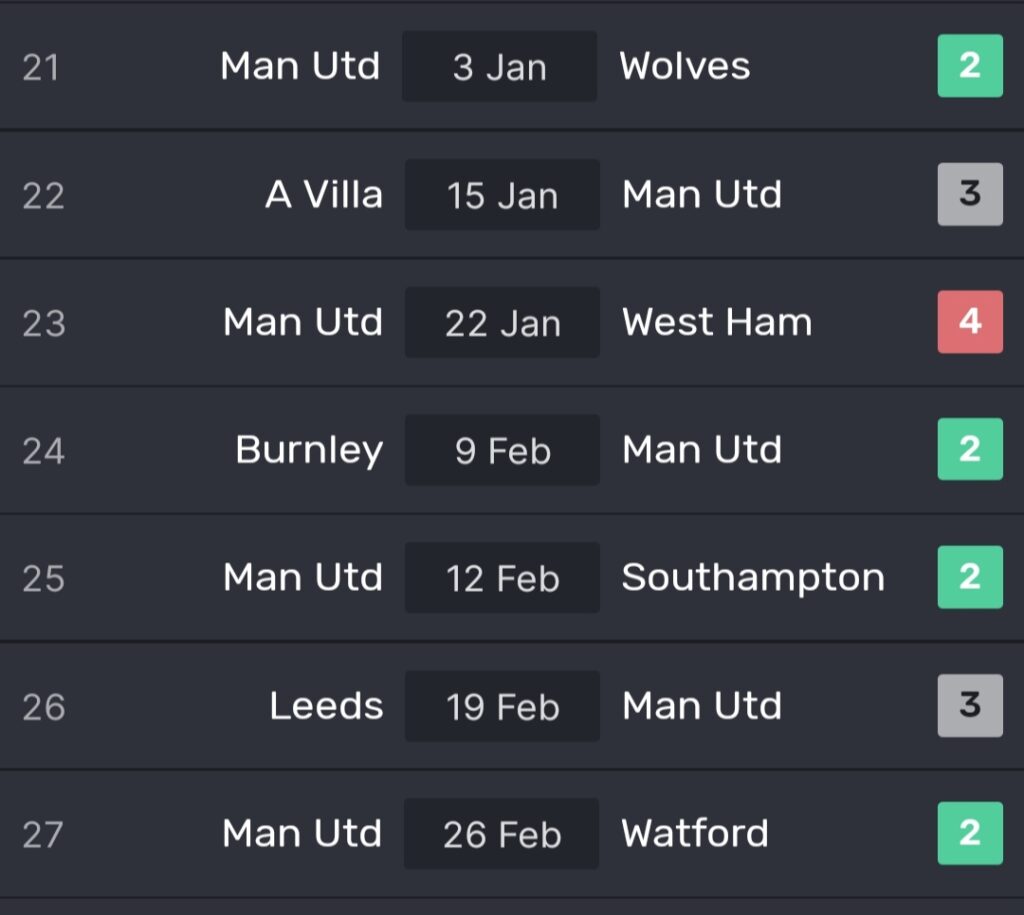
Task: Open the West Ham team link
Action: click(717, 323)
